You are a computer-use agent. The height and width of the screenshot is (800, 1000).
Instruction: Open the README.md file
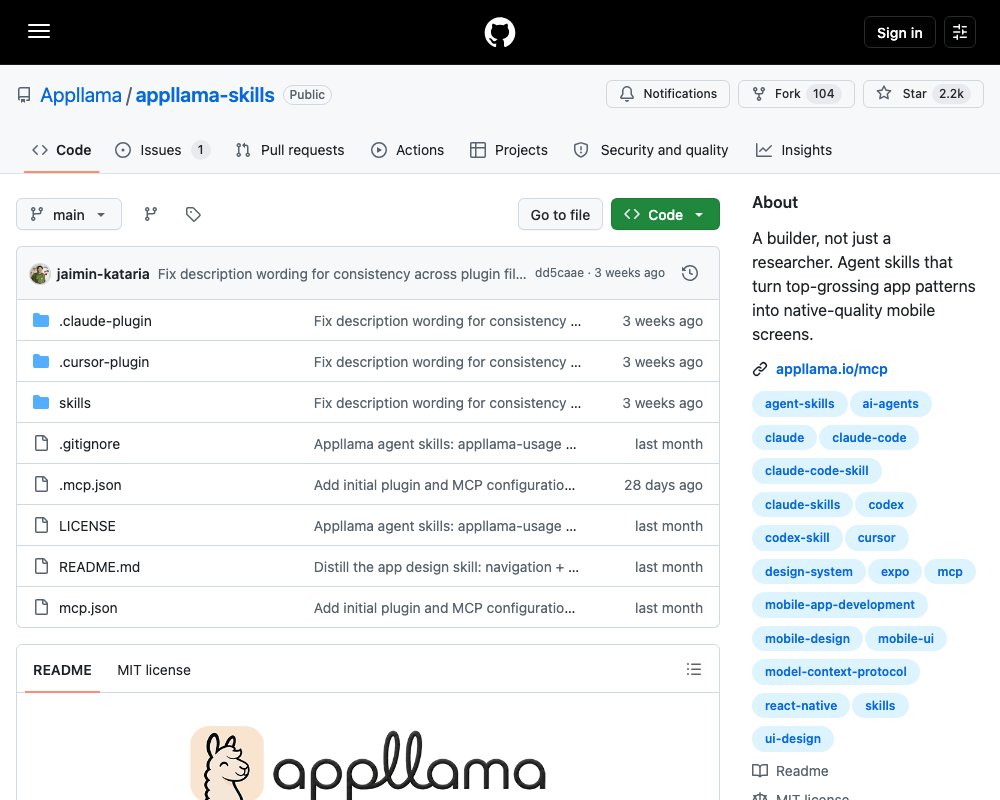pos(99,567)
